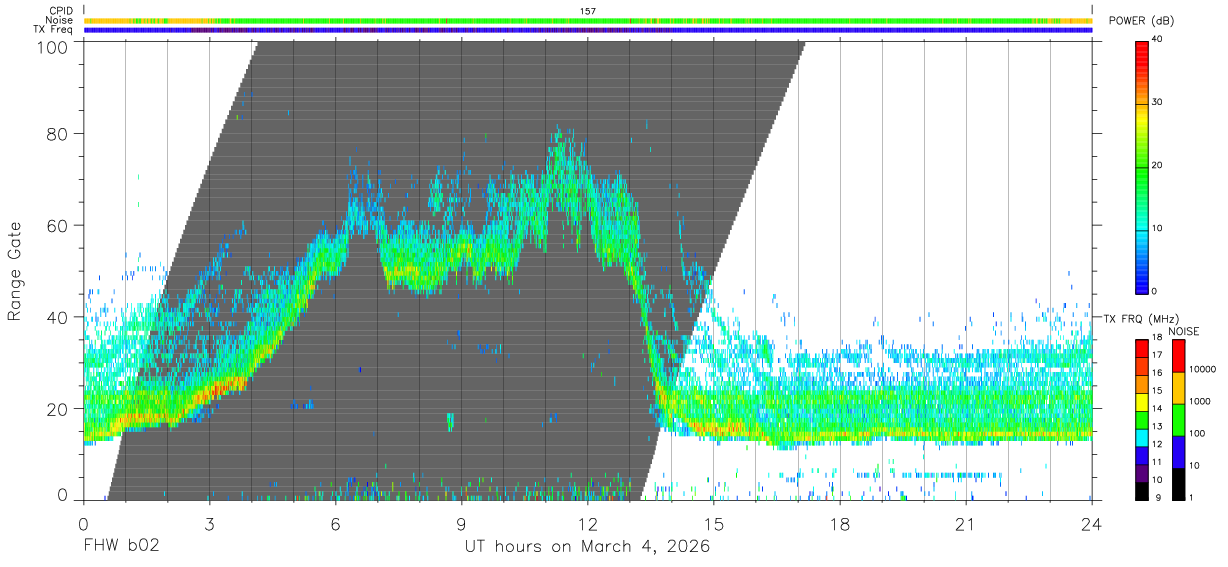Click the FHW b02 radar label
The width and height of the screenshot is (1228, 567).
tap(121, 547)
